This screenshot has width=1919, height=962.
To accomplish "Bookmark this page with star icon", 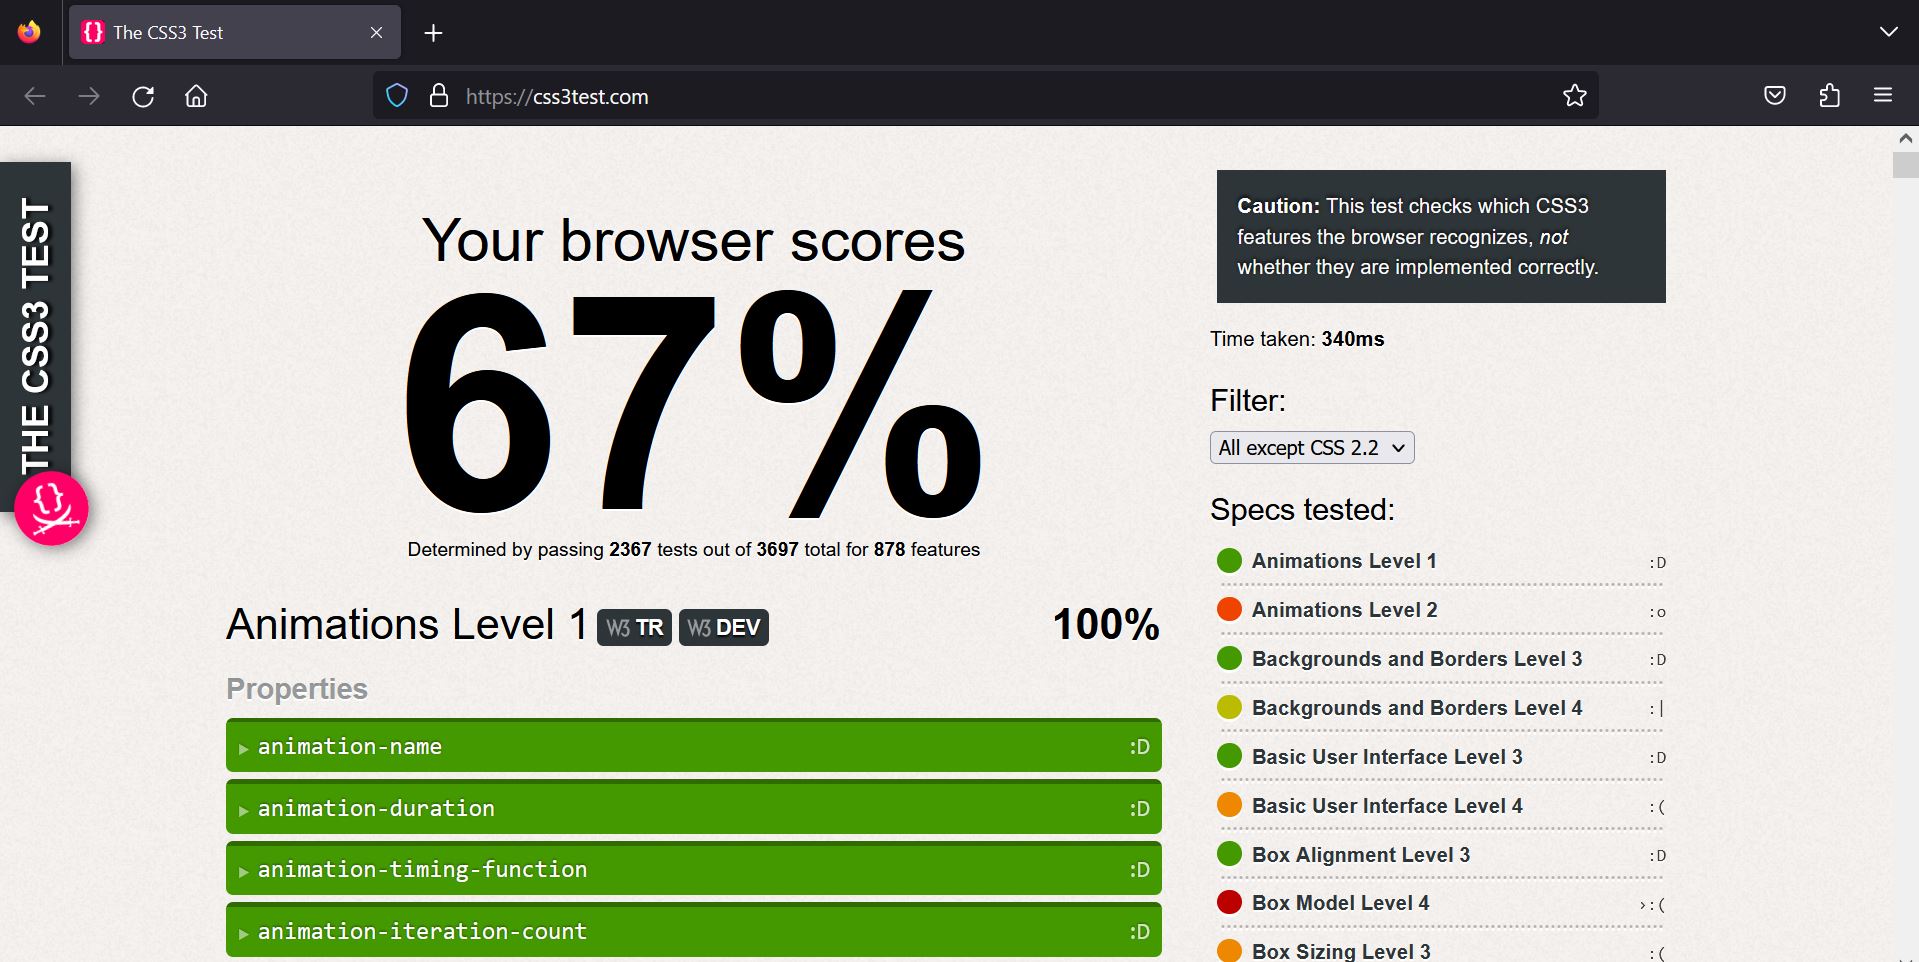I will click(1574, 96).
